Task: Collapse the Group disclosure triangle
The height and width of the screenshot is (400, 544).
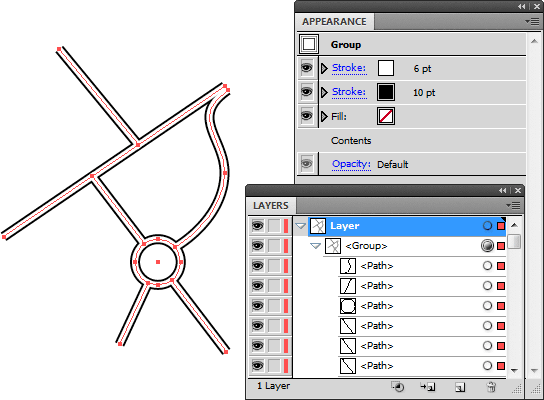Action: pos(315,246)
